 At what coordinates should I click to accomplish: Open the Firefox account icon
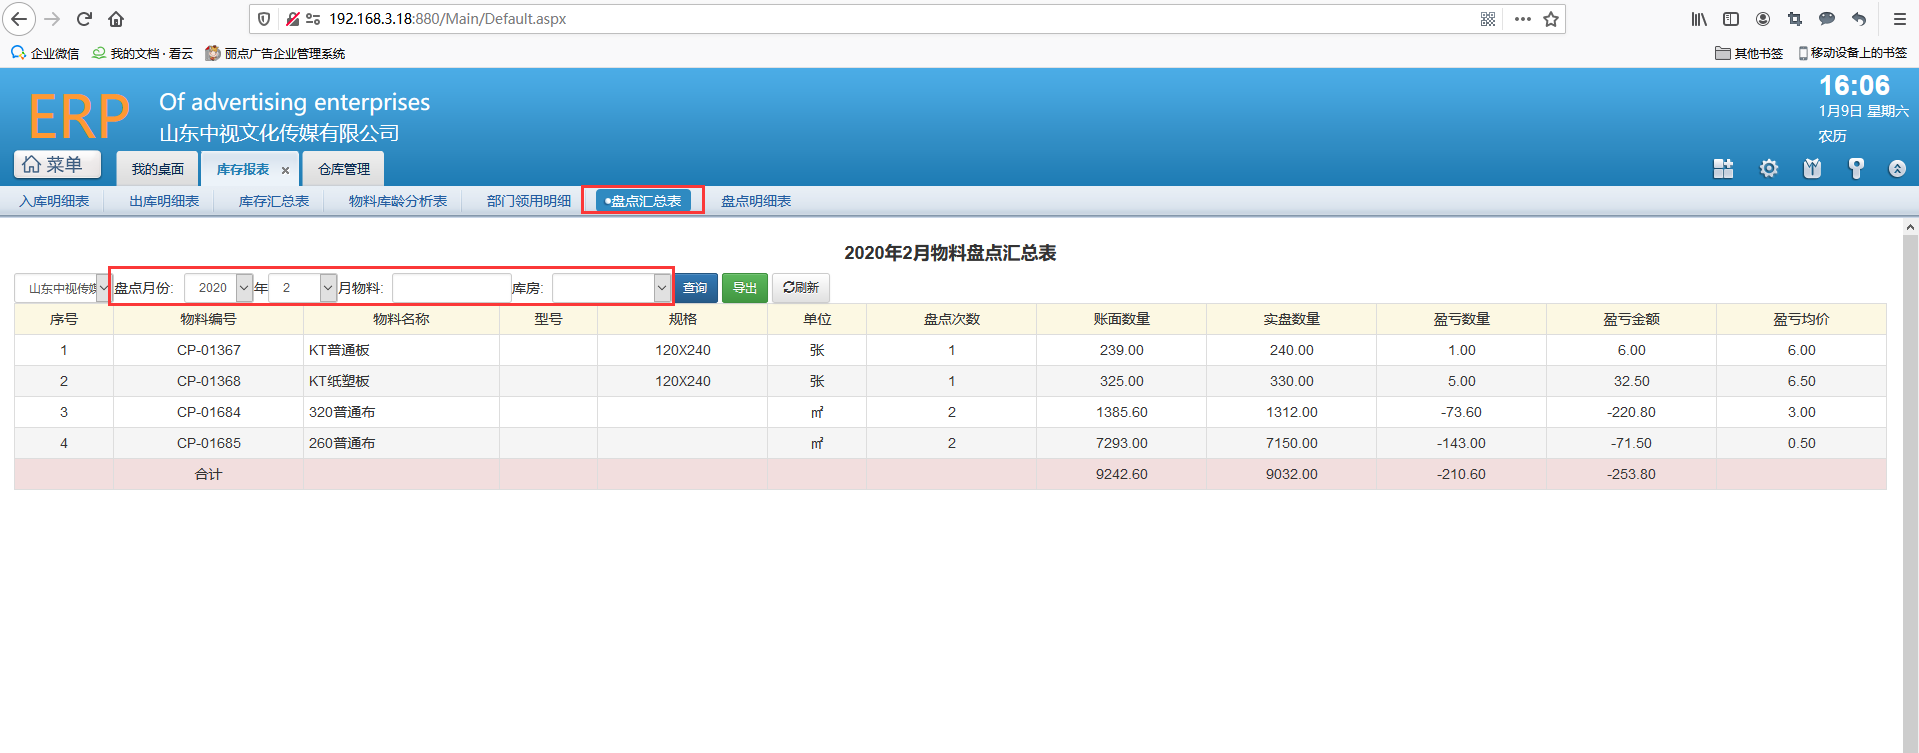point(1763,19)
